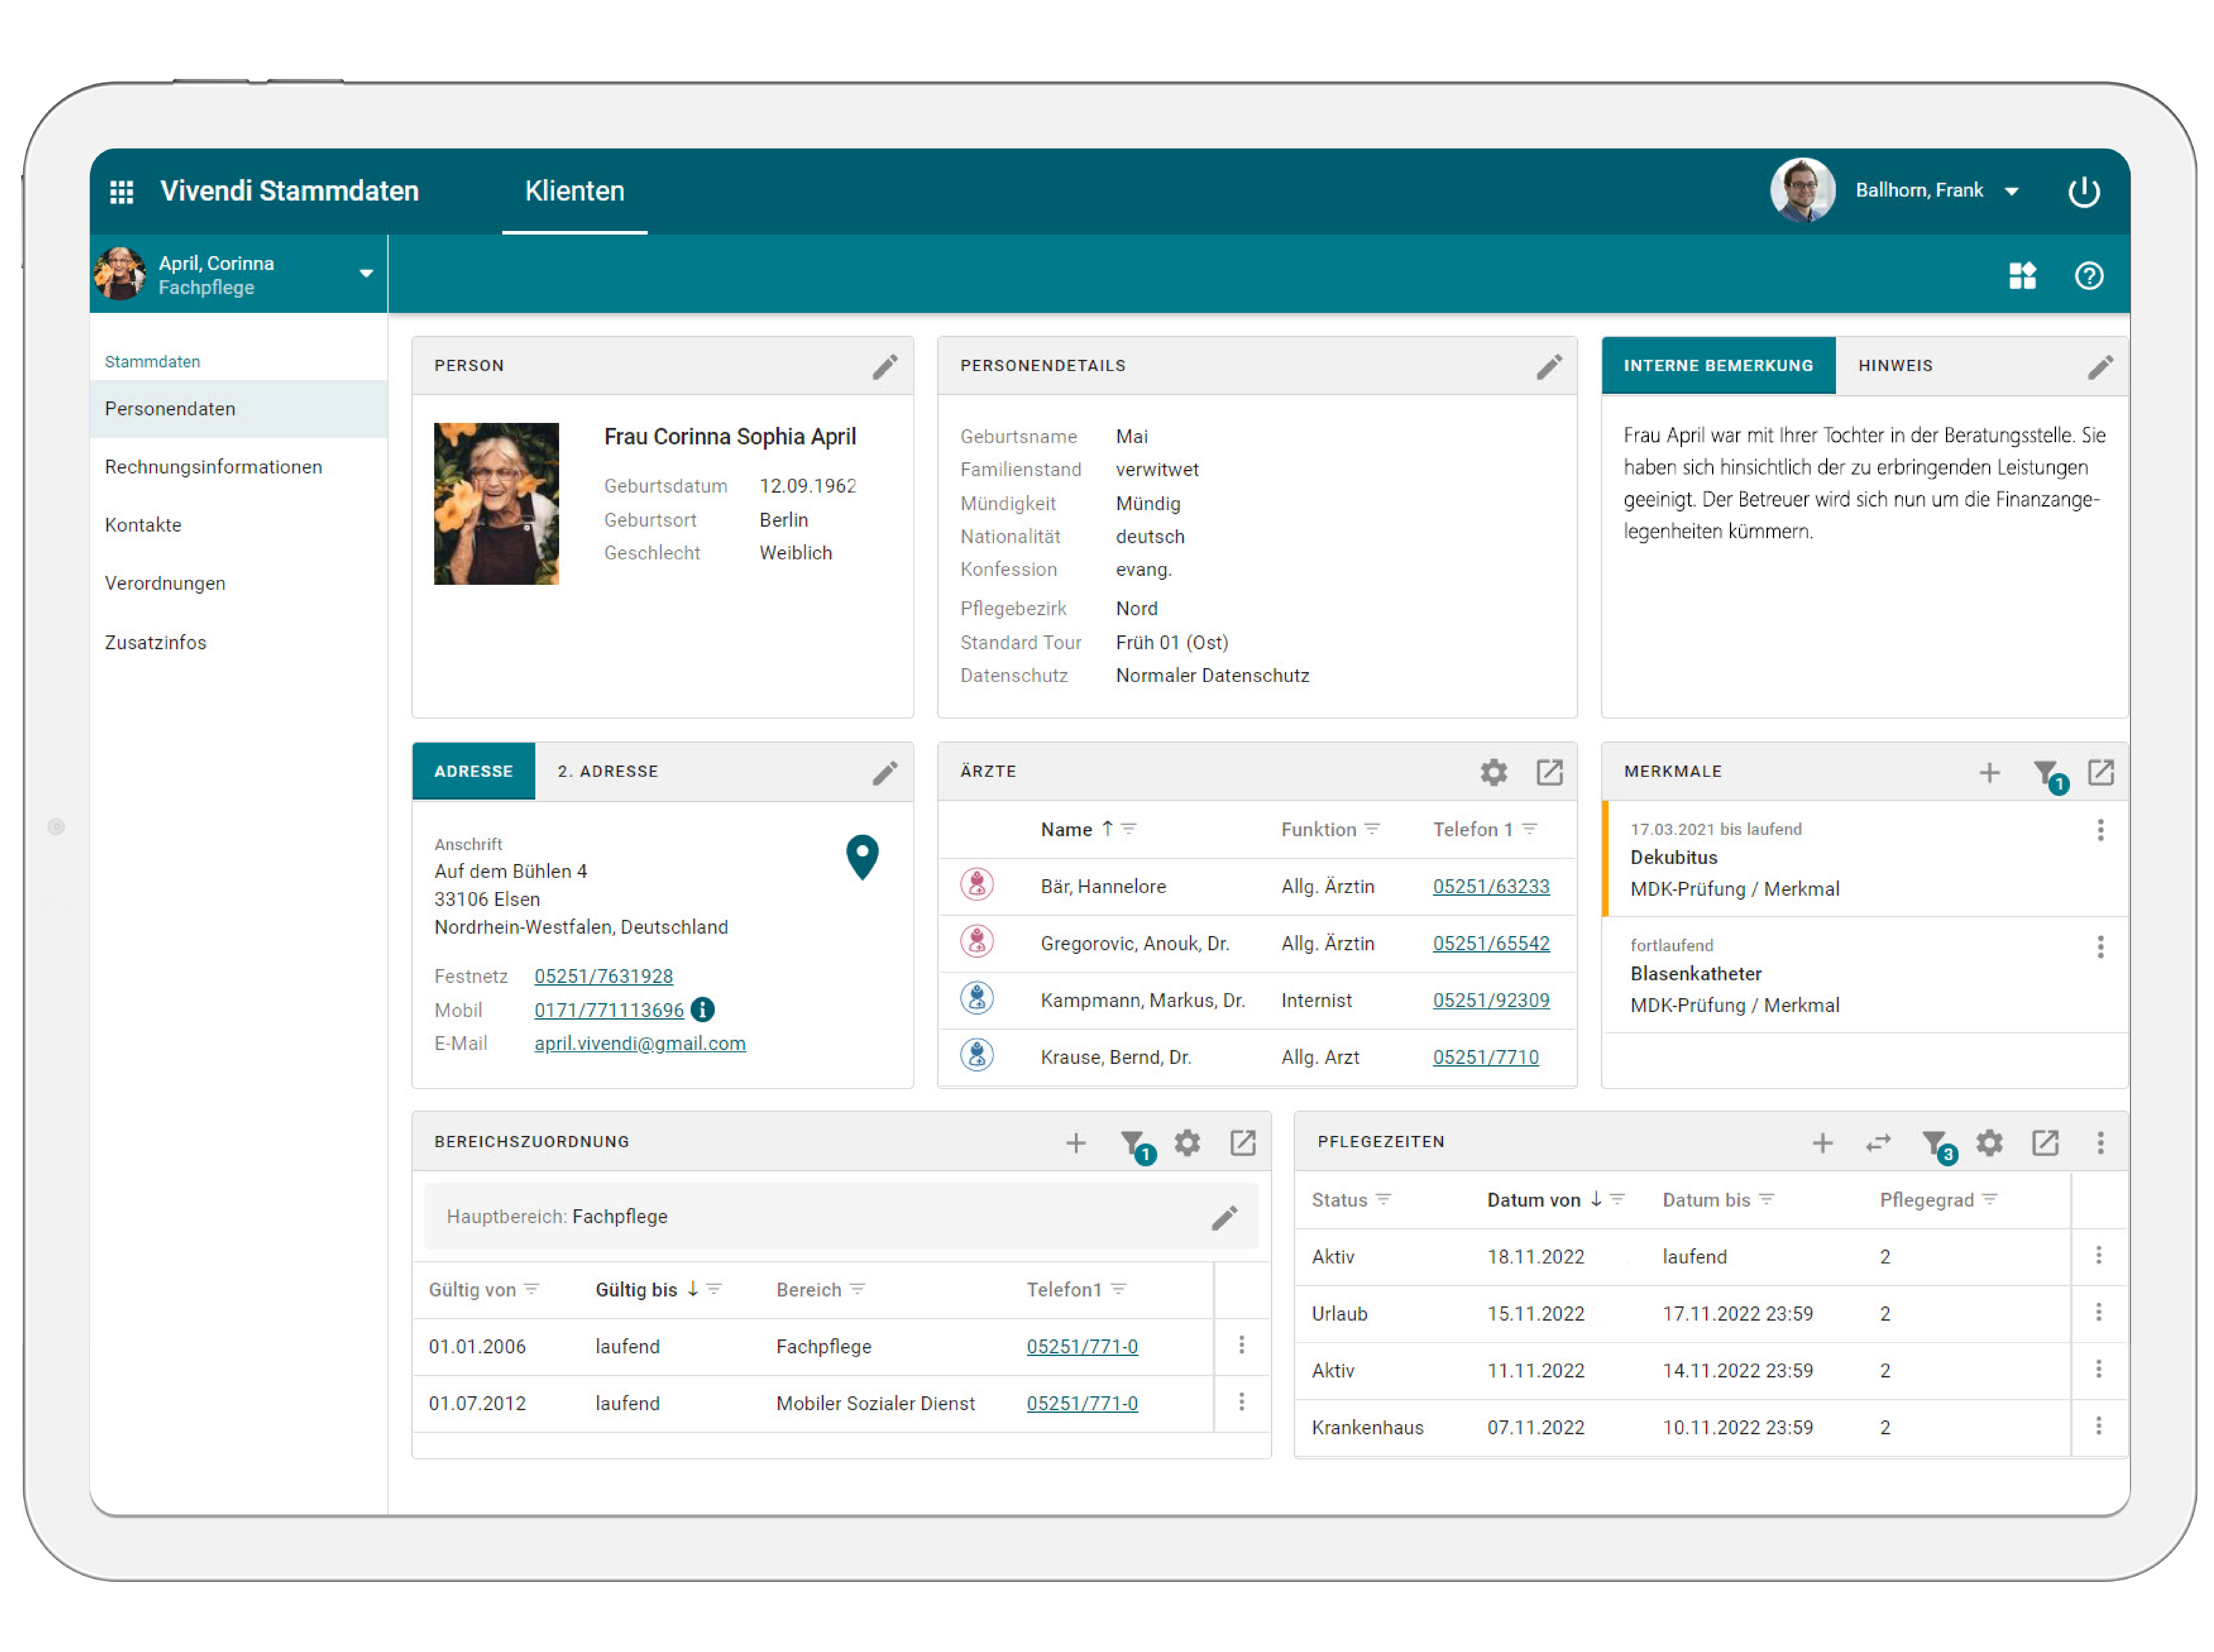Switch to the 2. Adresse tab

click(608, 772)
